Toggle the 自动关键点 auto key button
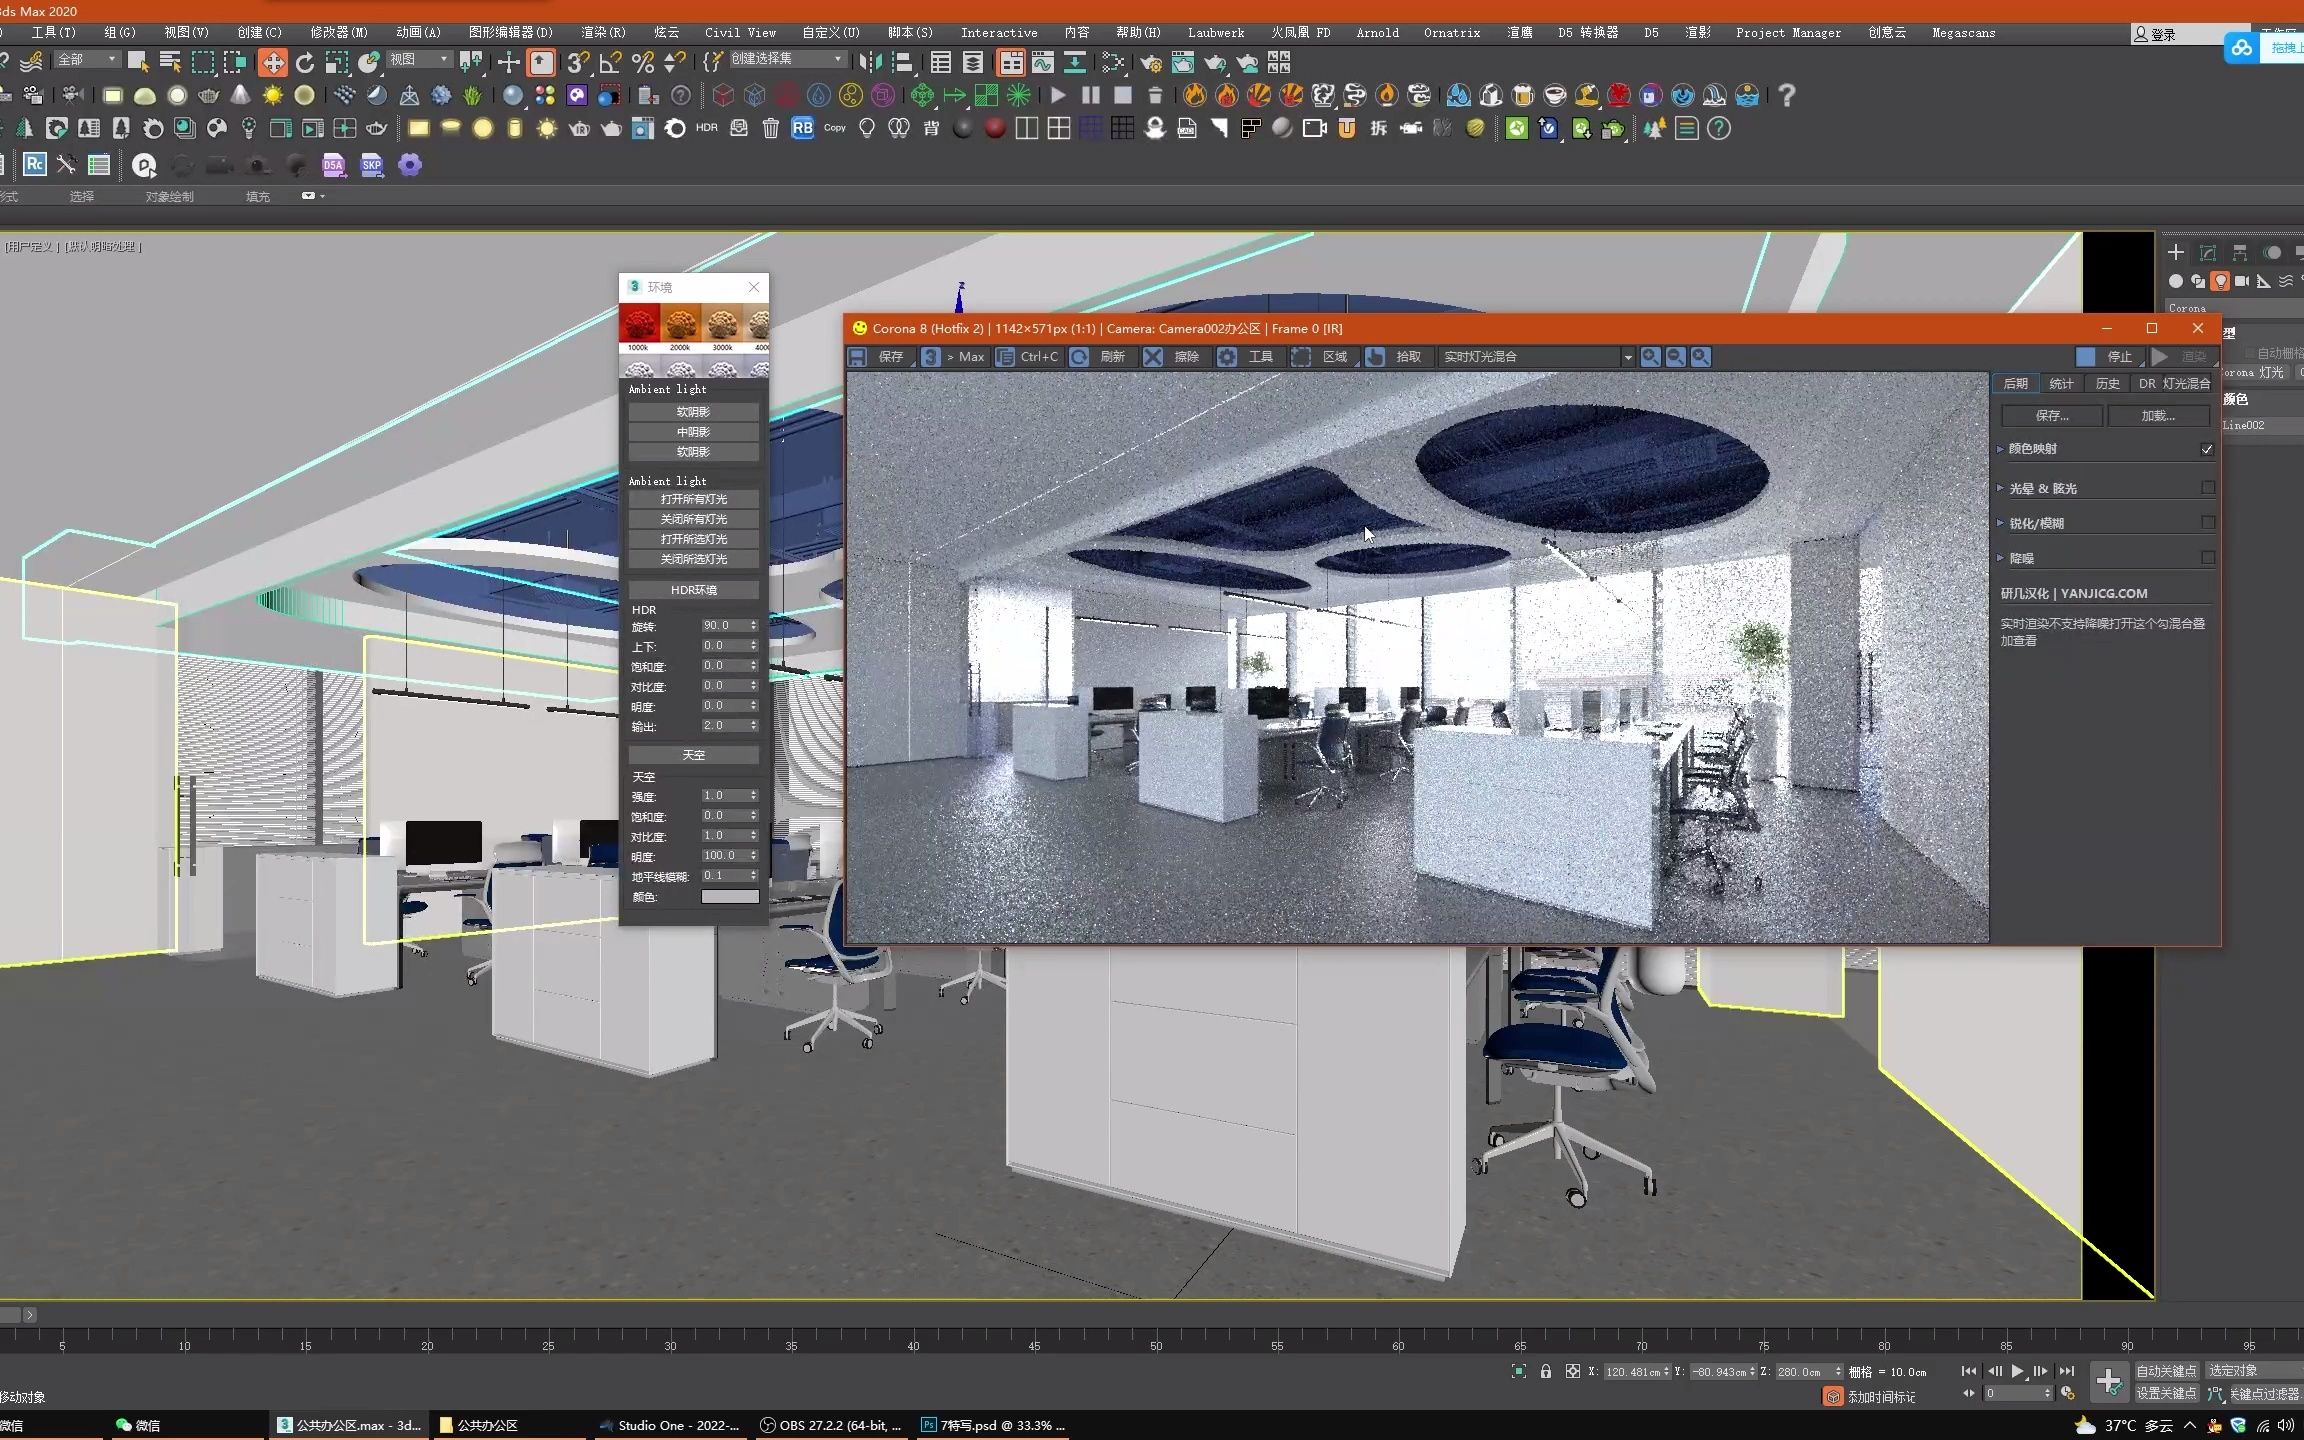This screenshot has width=2304, height=1440. (x=2166, y=1371)
